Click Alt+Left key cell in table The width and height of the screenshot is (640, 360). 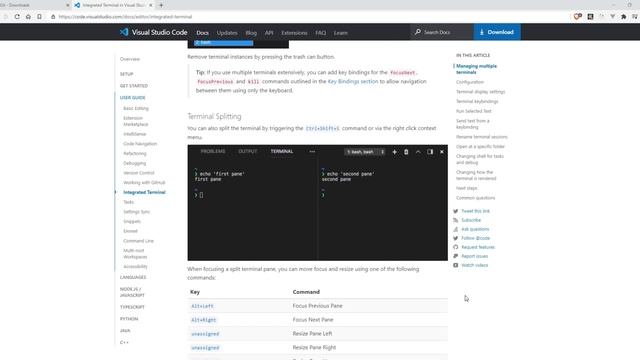202,306
